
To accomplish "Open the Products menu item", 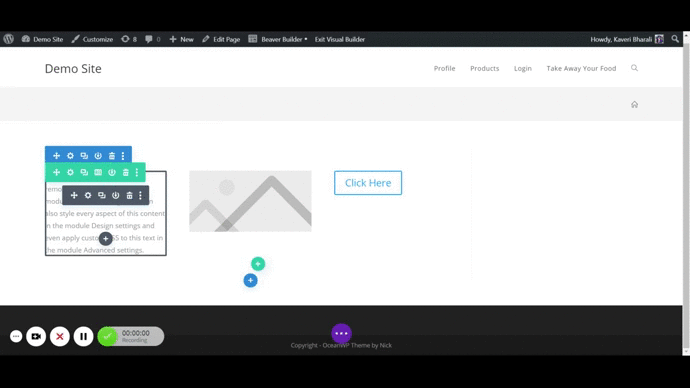I will 484,68.
